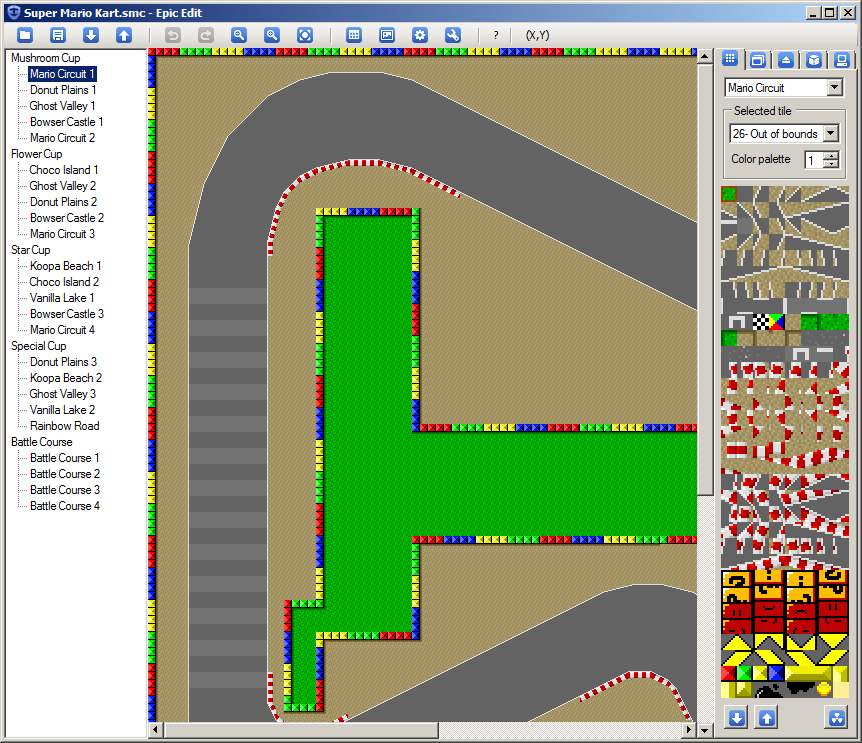Click the Save ROM disk icon
This screenshot has height=743, width=862.
pos(58,35)
